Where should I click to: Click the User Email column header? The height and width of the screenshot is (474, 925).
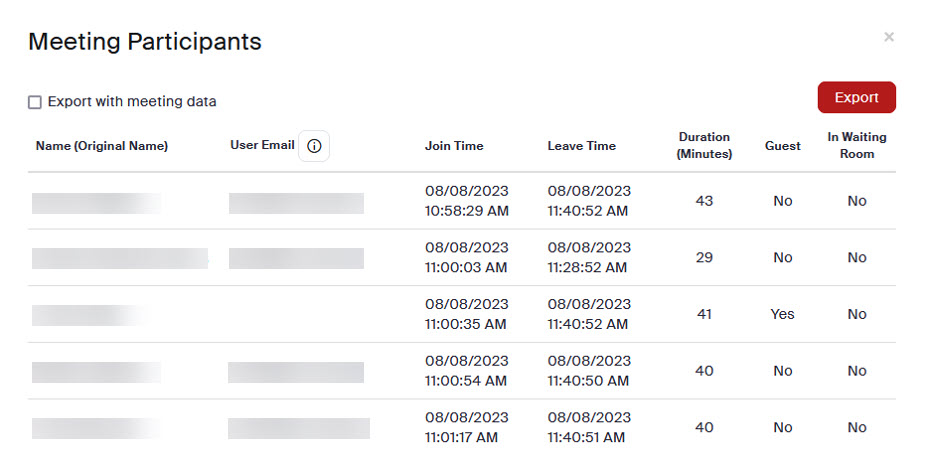pyautogui.click(x=262, y=145)
